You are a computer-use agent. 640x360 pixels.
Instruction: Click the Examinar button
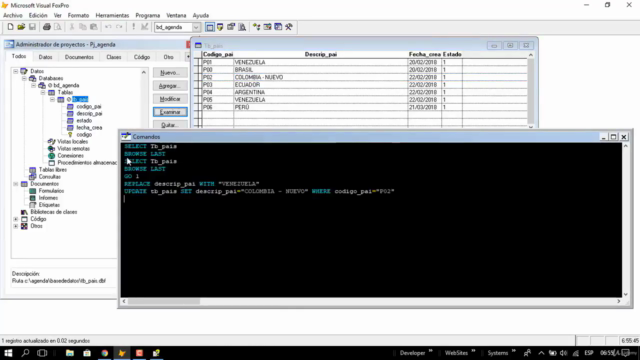[x=170, y=112]
